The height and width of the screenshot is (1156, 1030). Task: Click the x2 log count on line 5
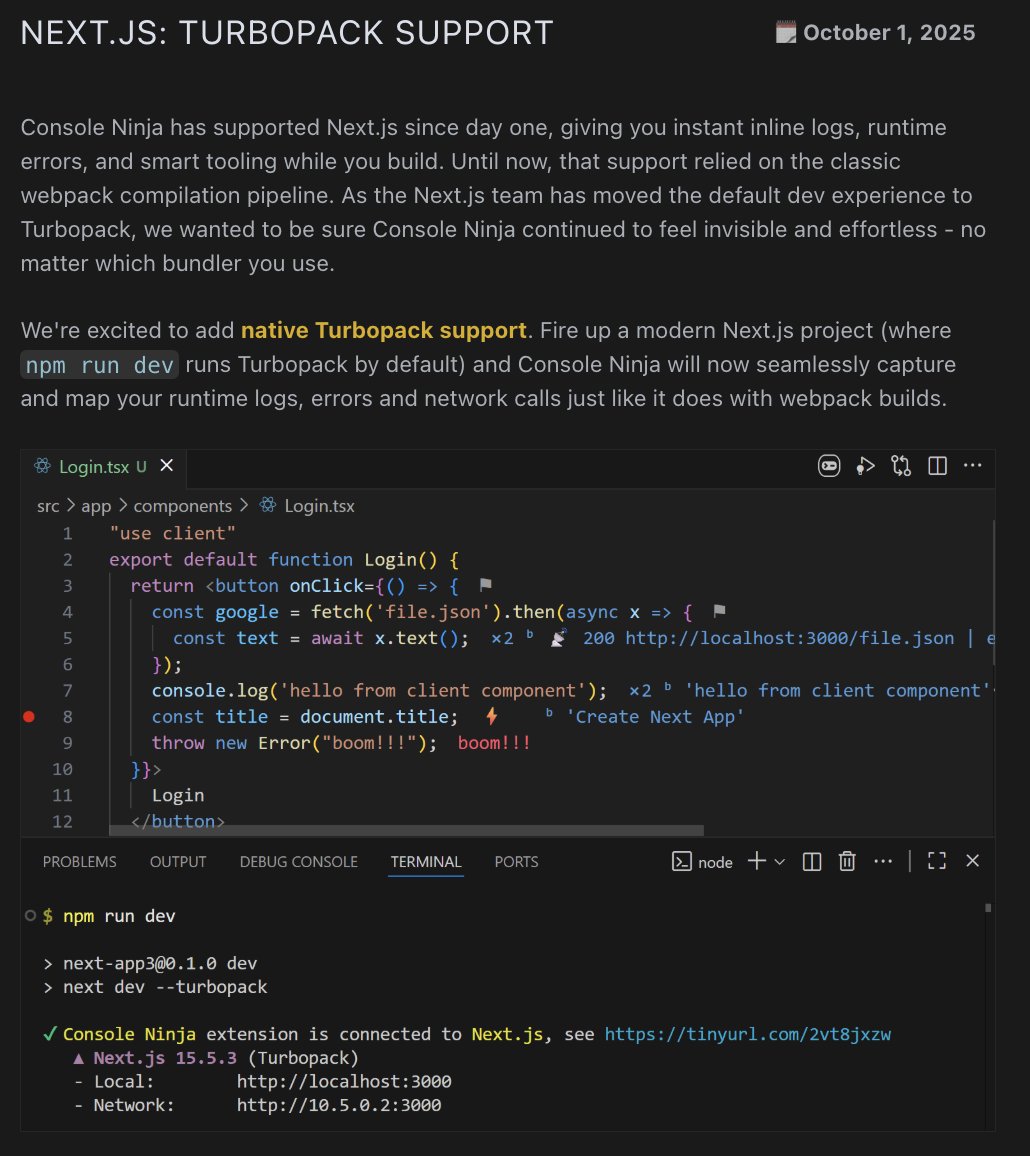[502, 638]
